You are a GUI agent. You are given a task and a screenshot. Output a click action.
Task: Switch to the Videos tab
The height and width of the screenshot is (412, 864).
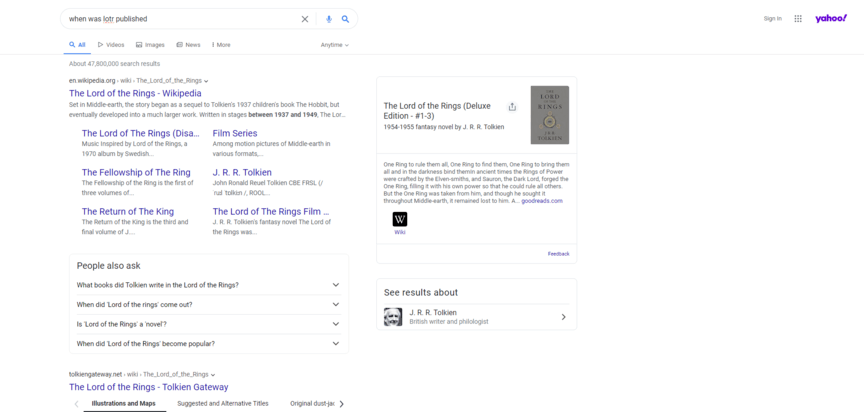pyautogui.click(x=111, y=45)
